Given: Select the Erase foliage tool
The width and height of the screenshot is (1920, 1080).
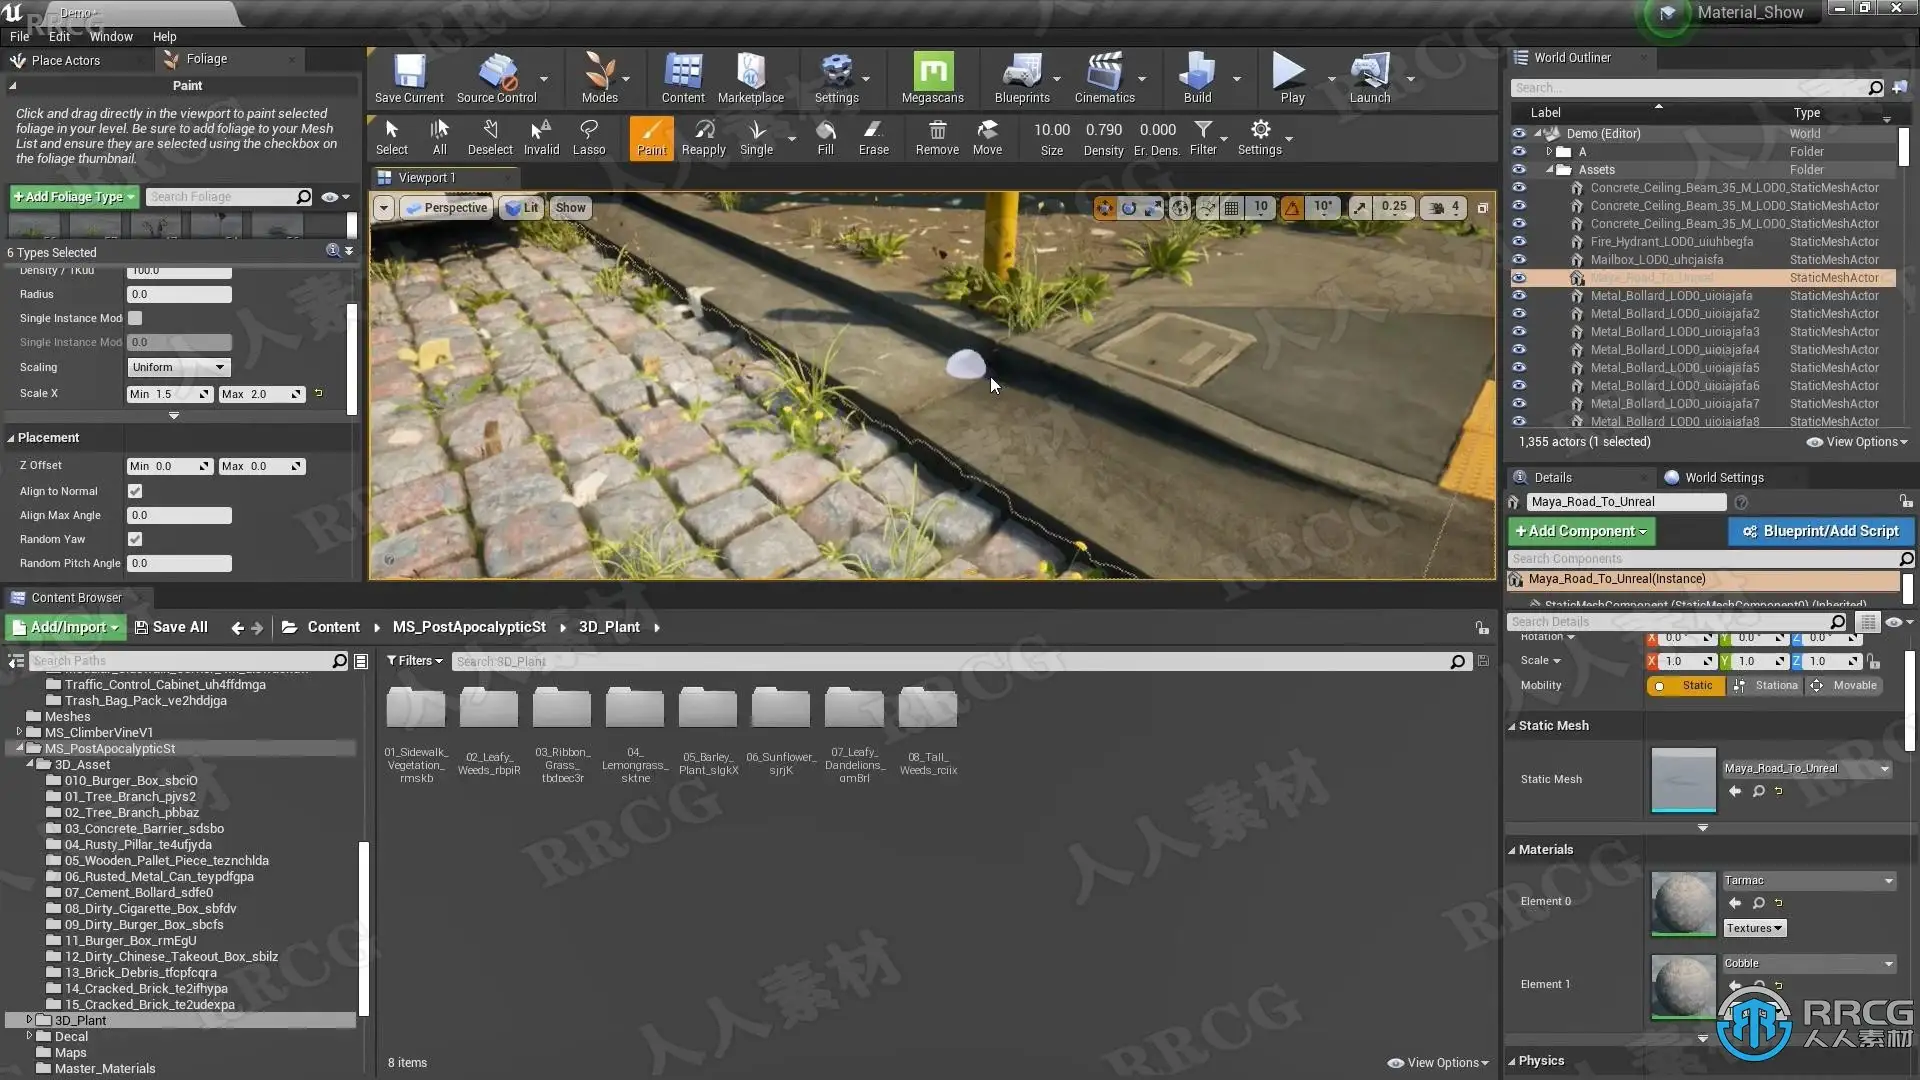Looking at the screenshot, I should tap(873, 137).
